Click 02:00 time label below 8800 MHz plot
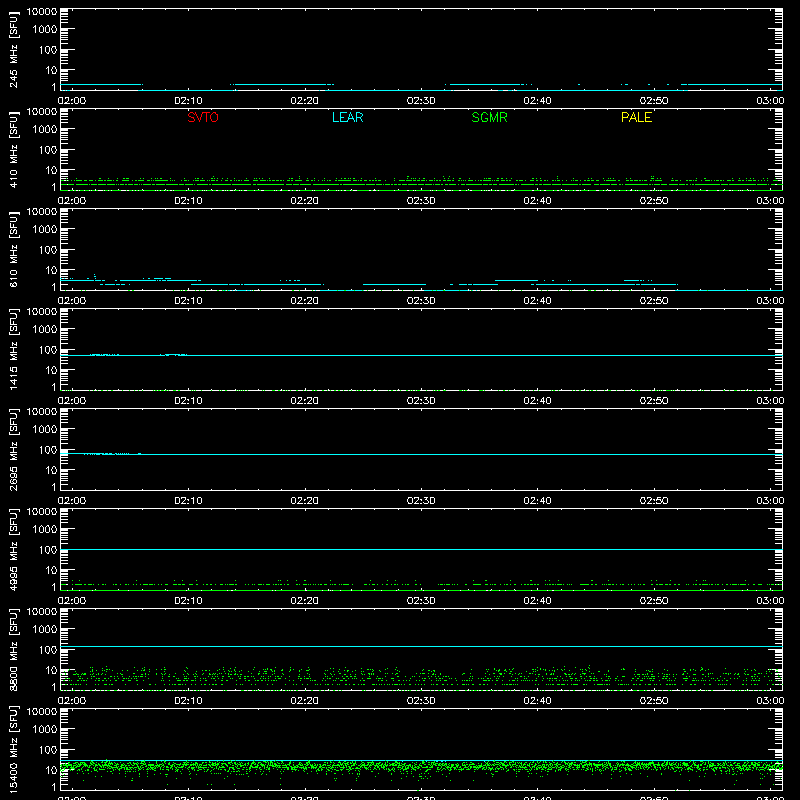The image size is (800, 800). pyautogui.click(x=72, y=701)
